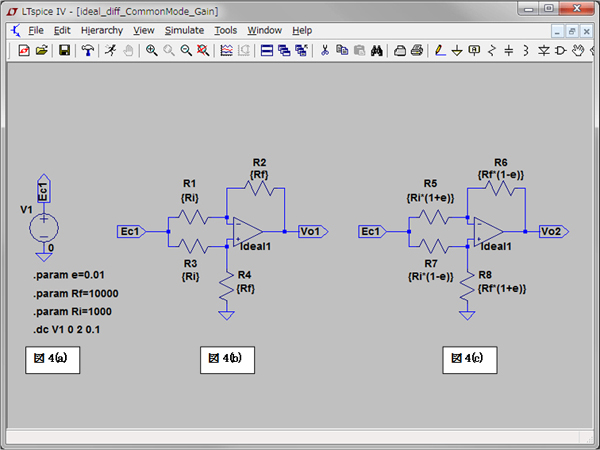Click the Find binoculars icon
600x450 pixels.
378,50
